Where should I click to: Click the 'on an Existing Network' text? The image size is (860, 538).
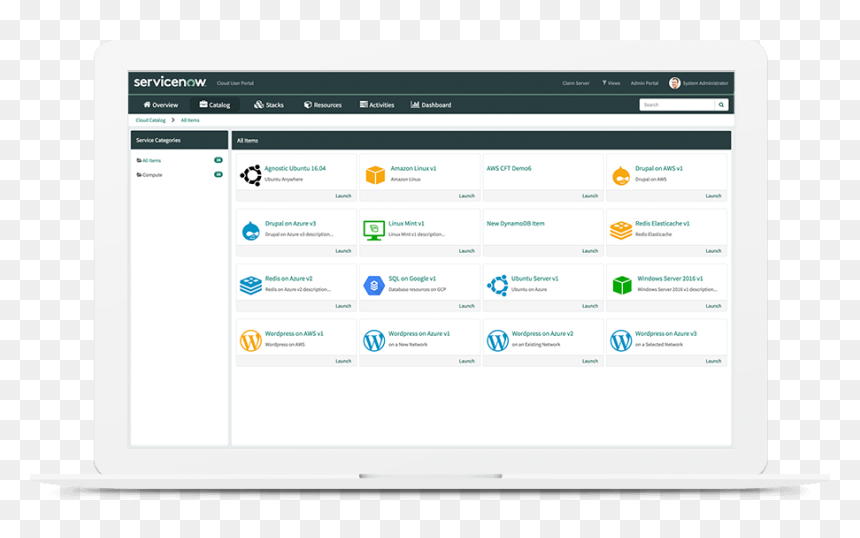click(x=536, y=344)
